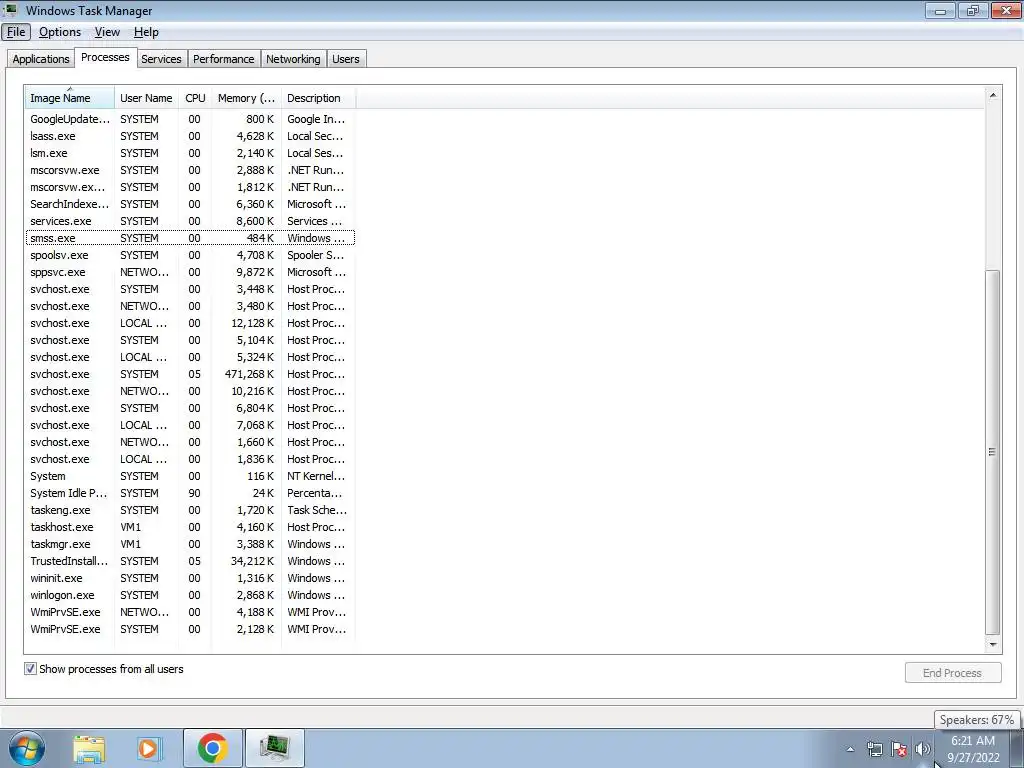Sort by Description column header
Viewport: 1024px width, 768px height.
click(x=318, y=98)
